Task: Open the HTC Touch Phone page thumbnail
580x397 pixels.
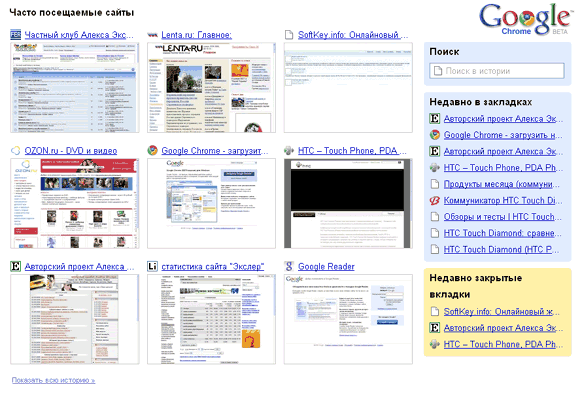Action: pos(348,203)
